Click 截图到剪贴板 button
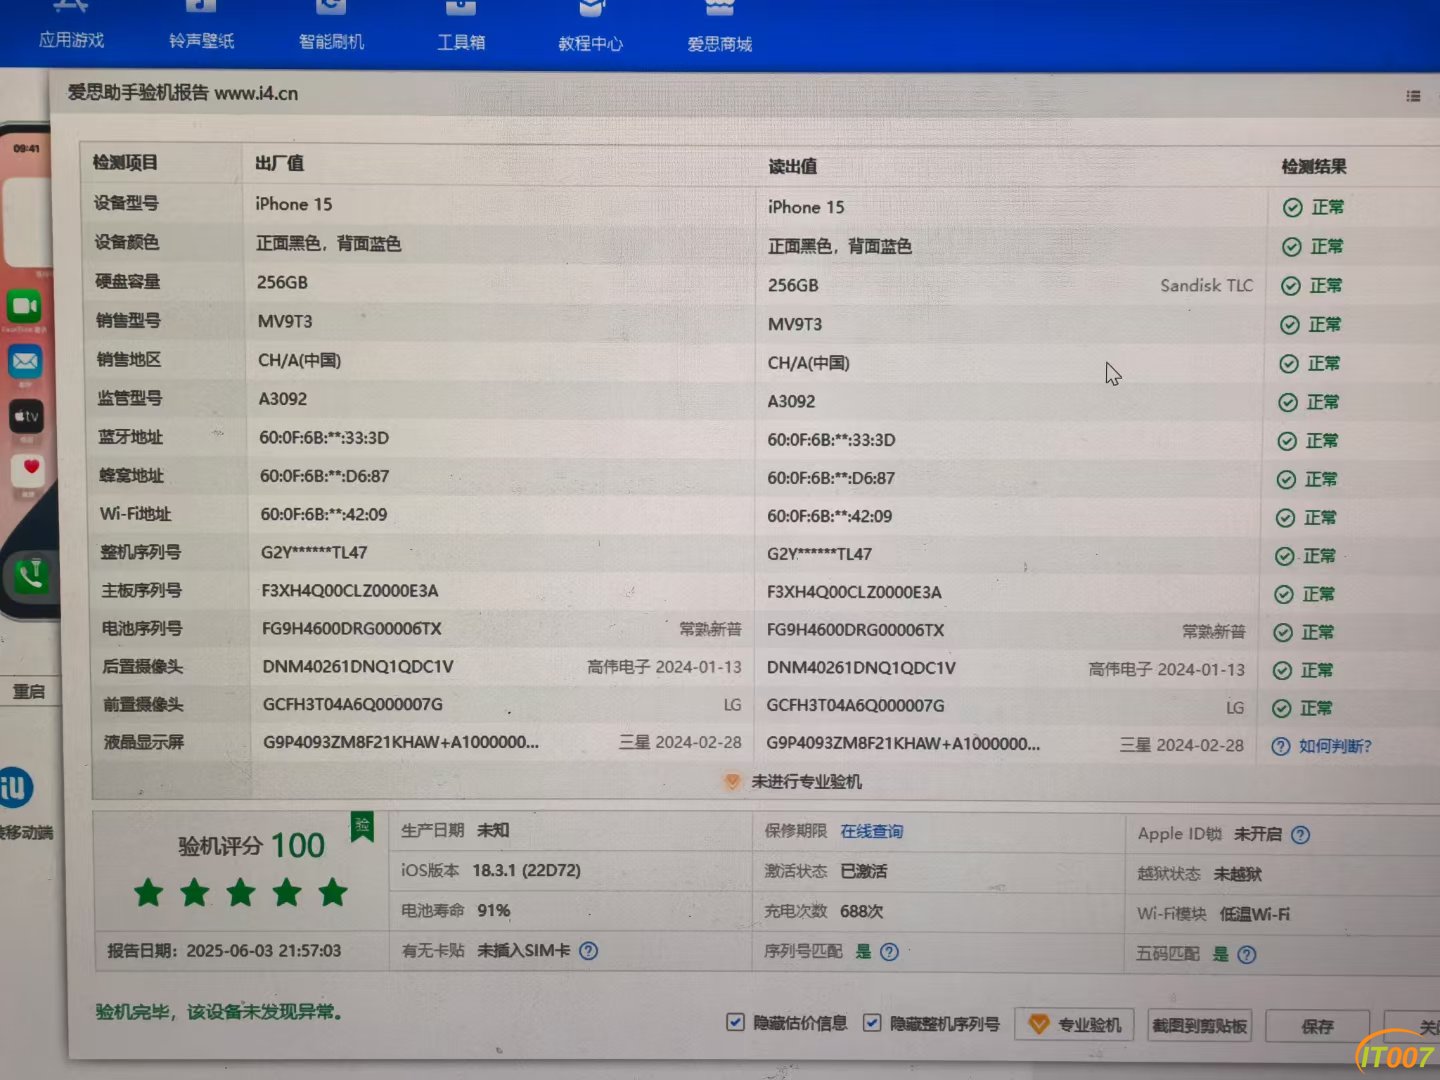The width and height of the screenshot is (1440, 1080). coord(1199,1025)
